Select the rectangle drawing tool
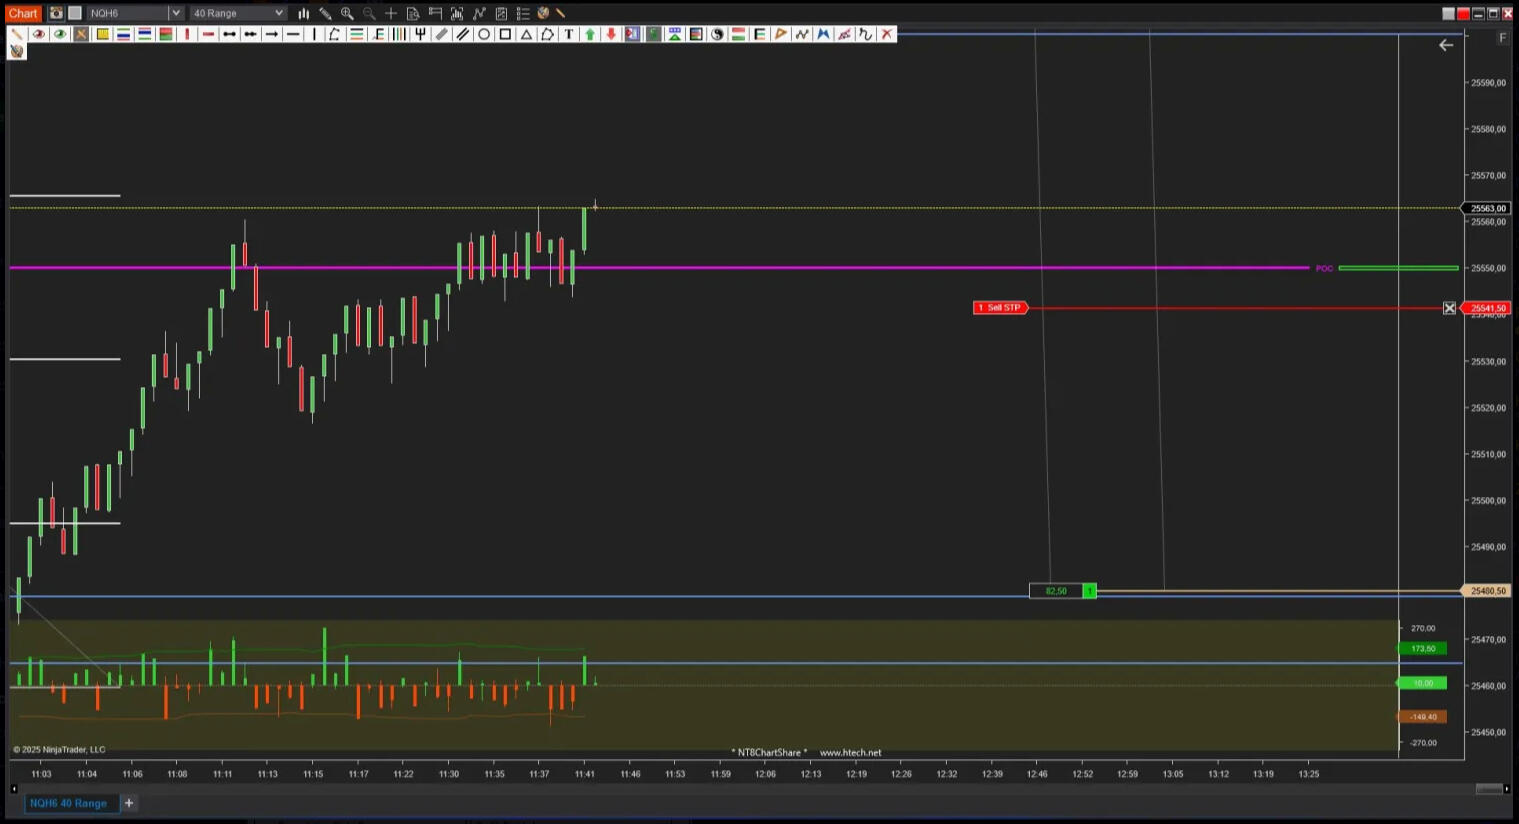The width and height of the screenshot is (1519, 824). point(505,34)
